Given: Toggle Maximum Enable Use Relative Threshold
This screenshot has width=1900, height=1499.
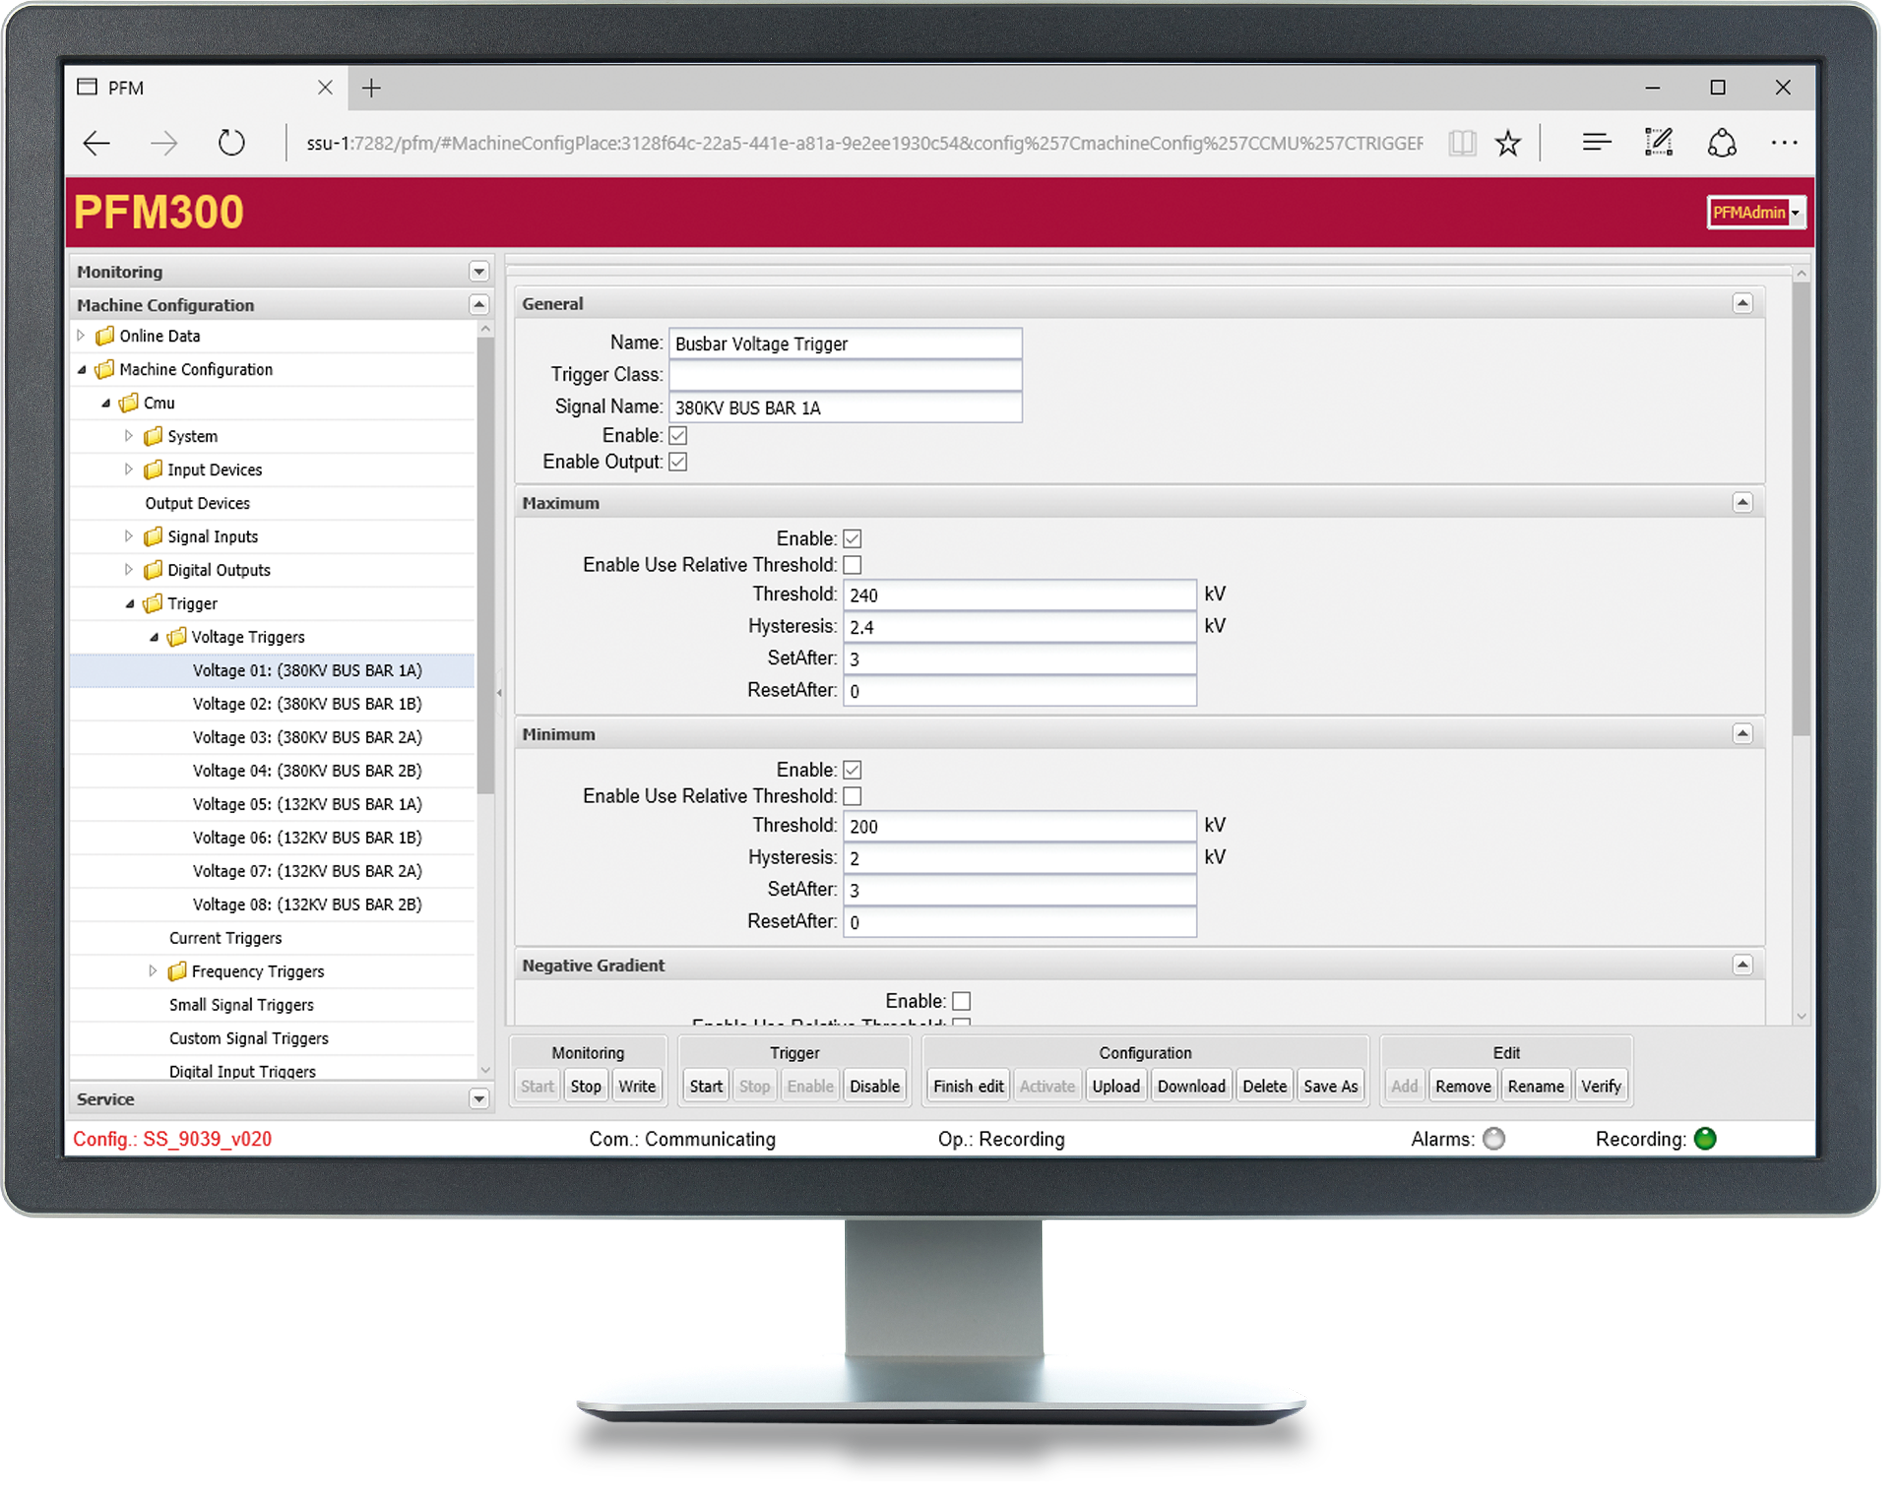Looking at the screenshot, I should coord(852,565).
